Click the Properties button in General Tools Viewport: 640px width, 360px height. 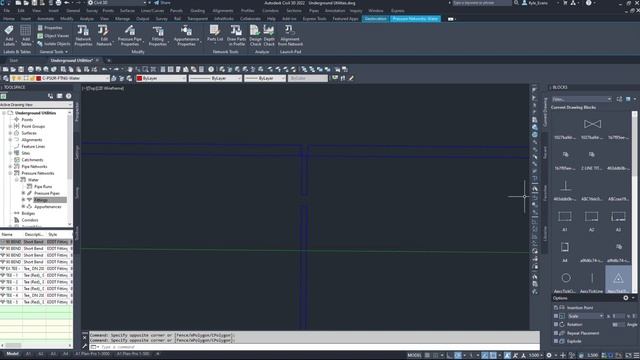click(50, 28)
